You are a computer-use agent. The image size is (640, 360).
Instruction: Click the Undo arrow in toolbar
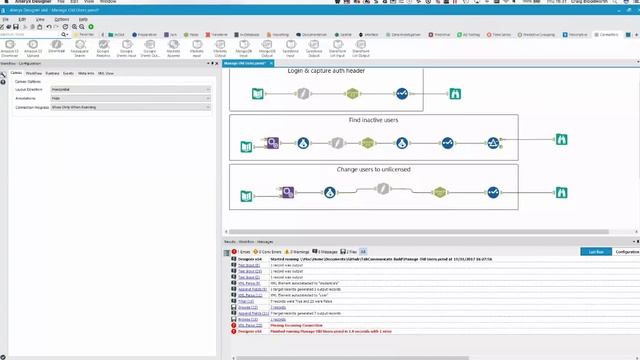pos(49,27)
